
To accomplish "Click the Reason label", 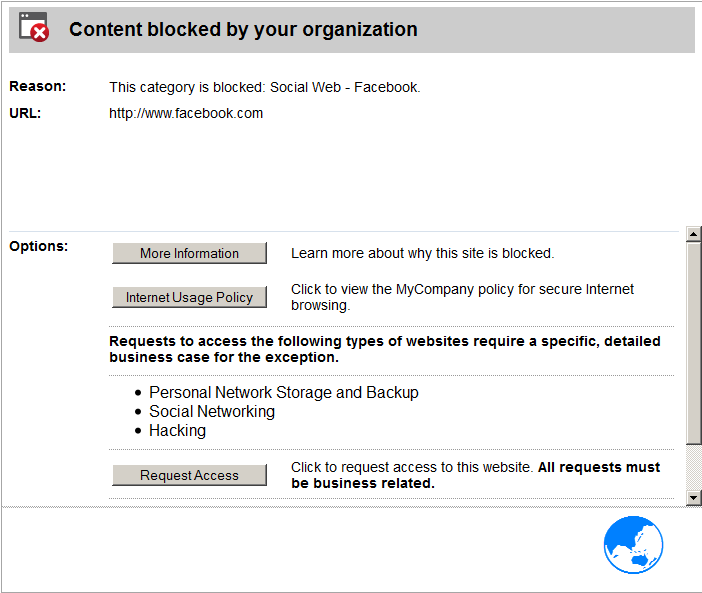I will click(38, 86).
